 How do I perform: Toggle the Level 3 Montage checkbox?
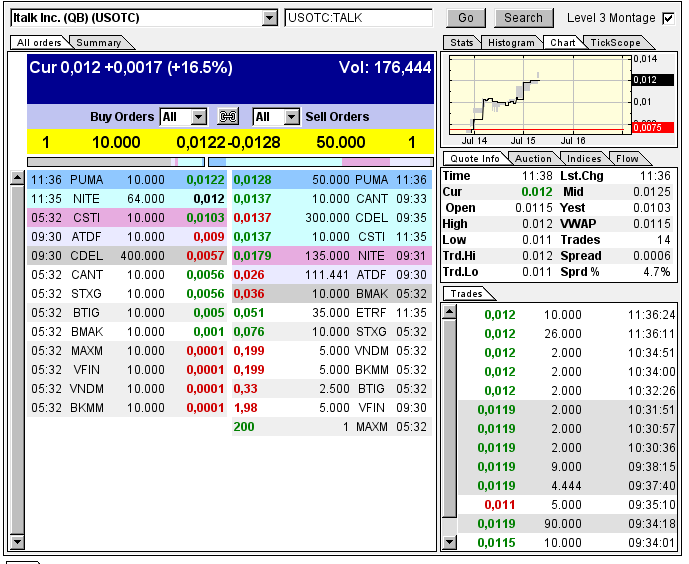(668, 18)
